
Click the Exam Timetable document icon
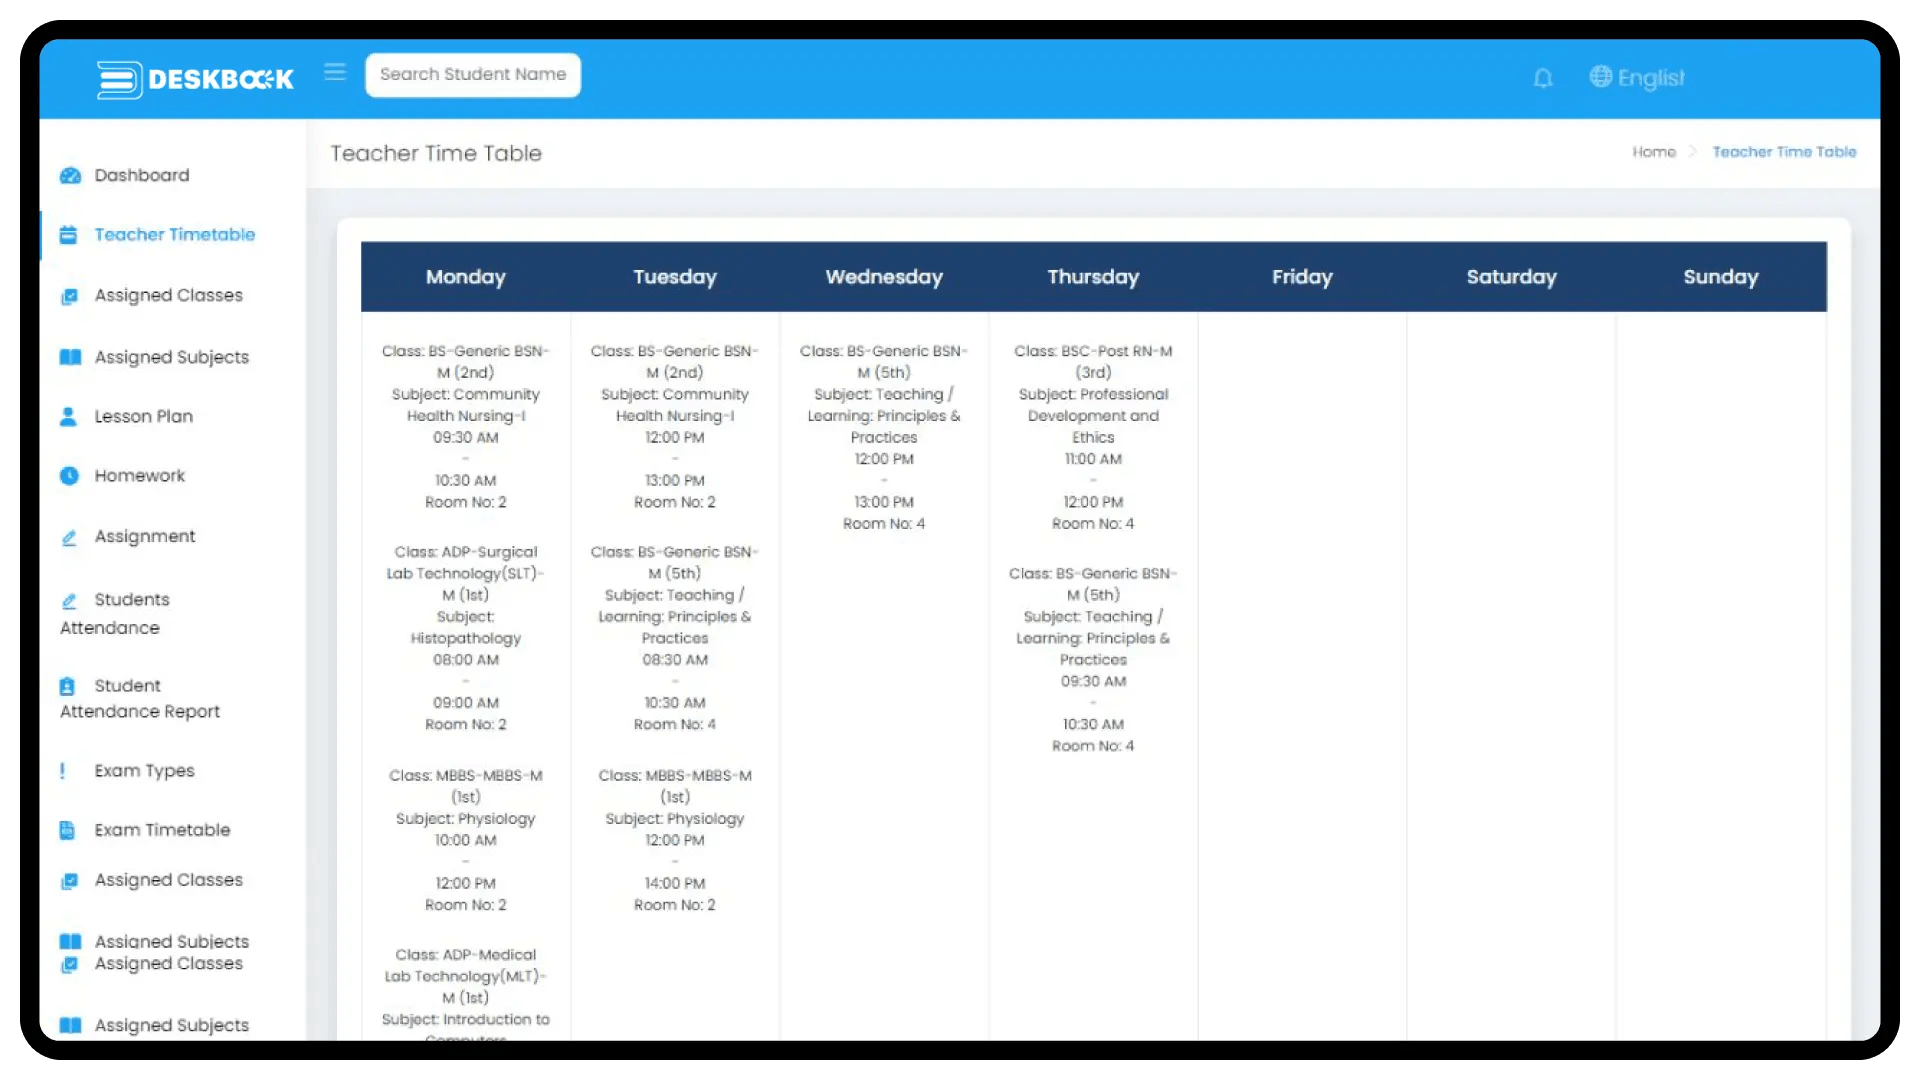[67, 830]
